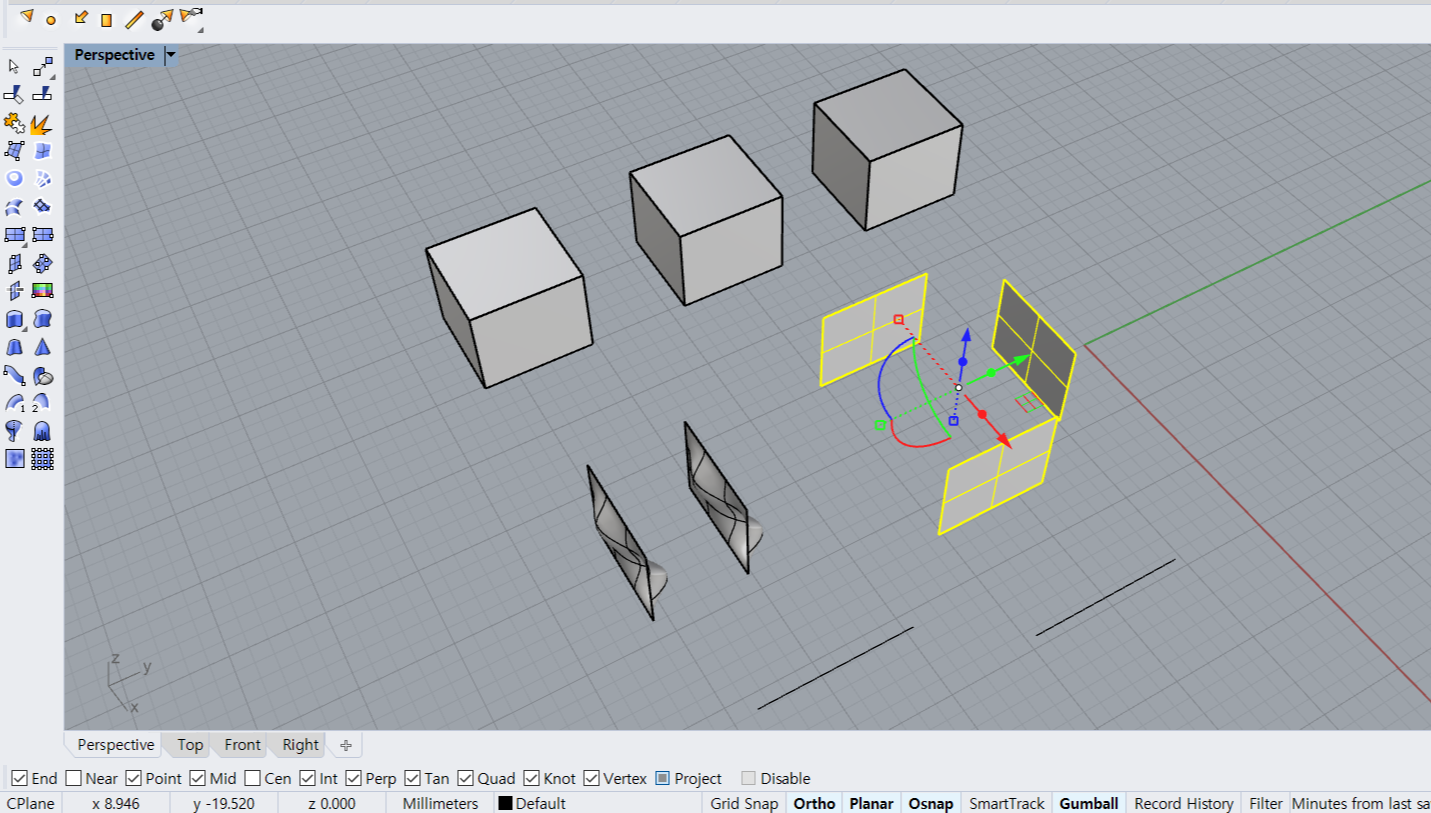The image size is (1431, 813).
Task: Click the orange Explode icon
Action: 42,124
